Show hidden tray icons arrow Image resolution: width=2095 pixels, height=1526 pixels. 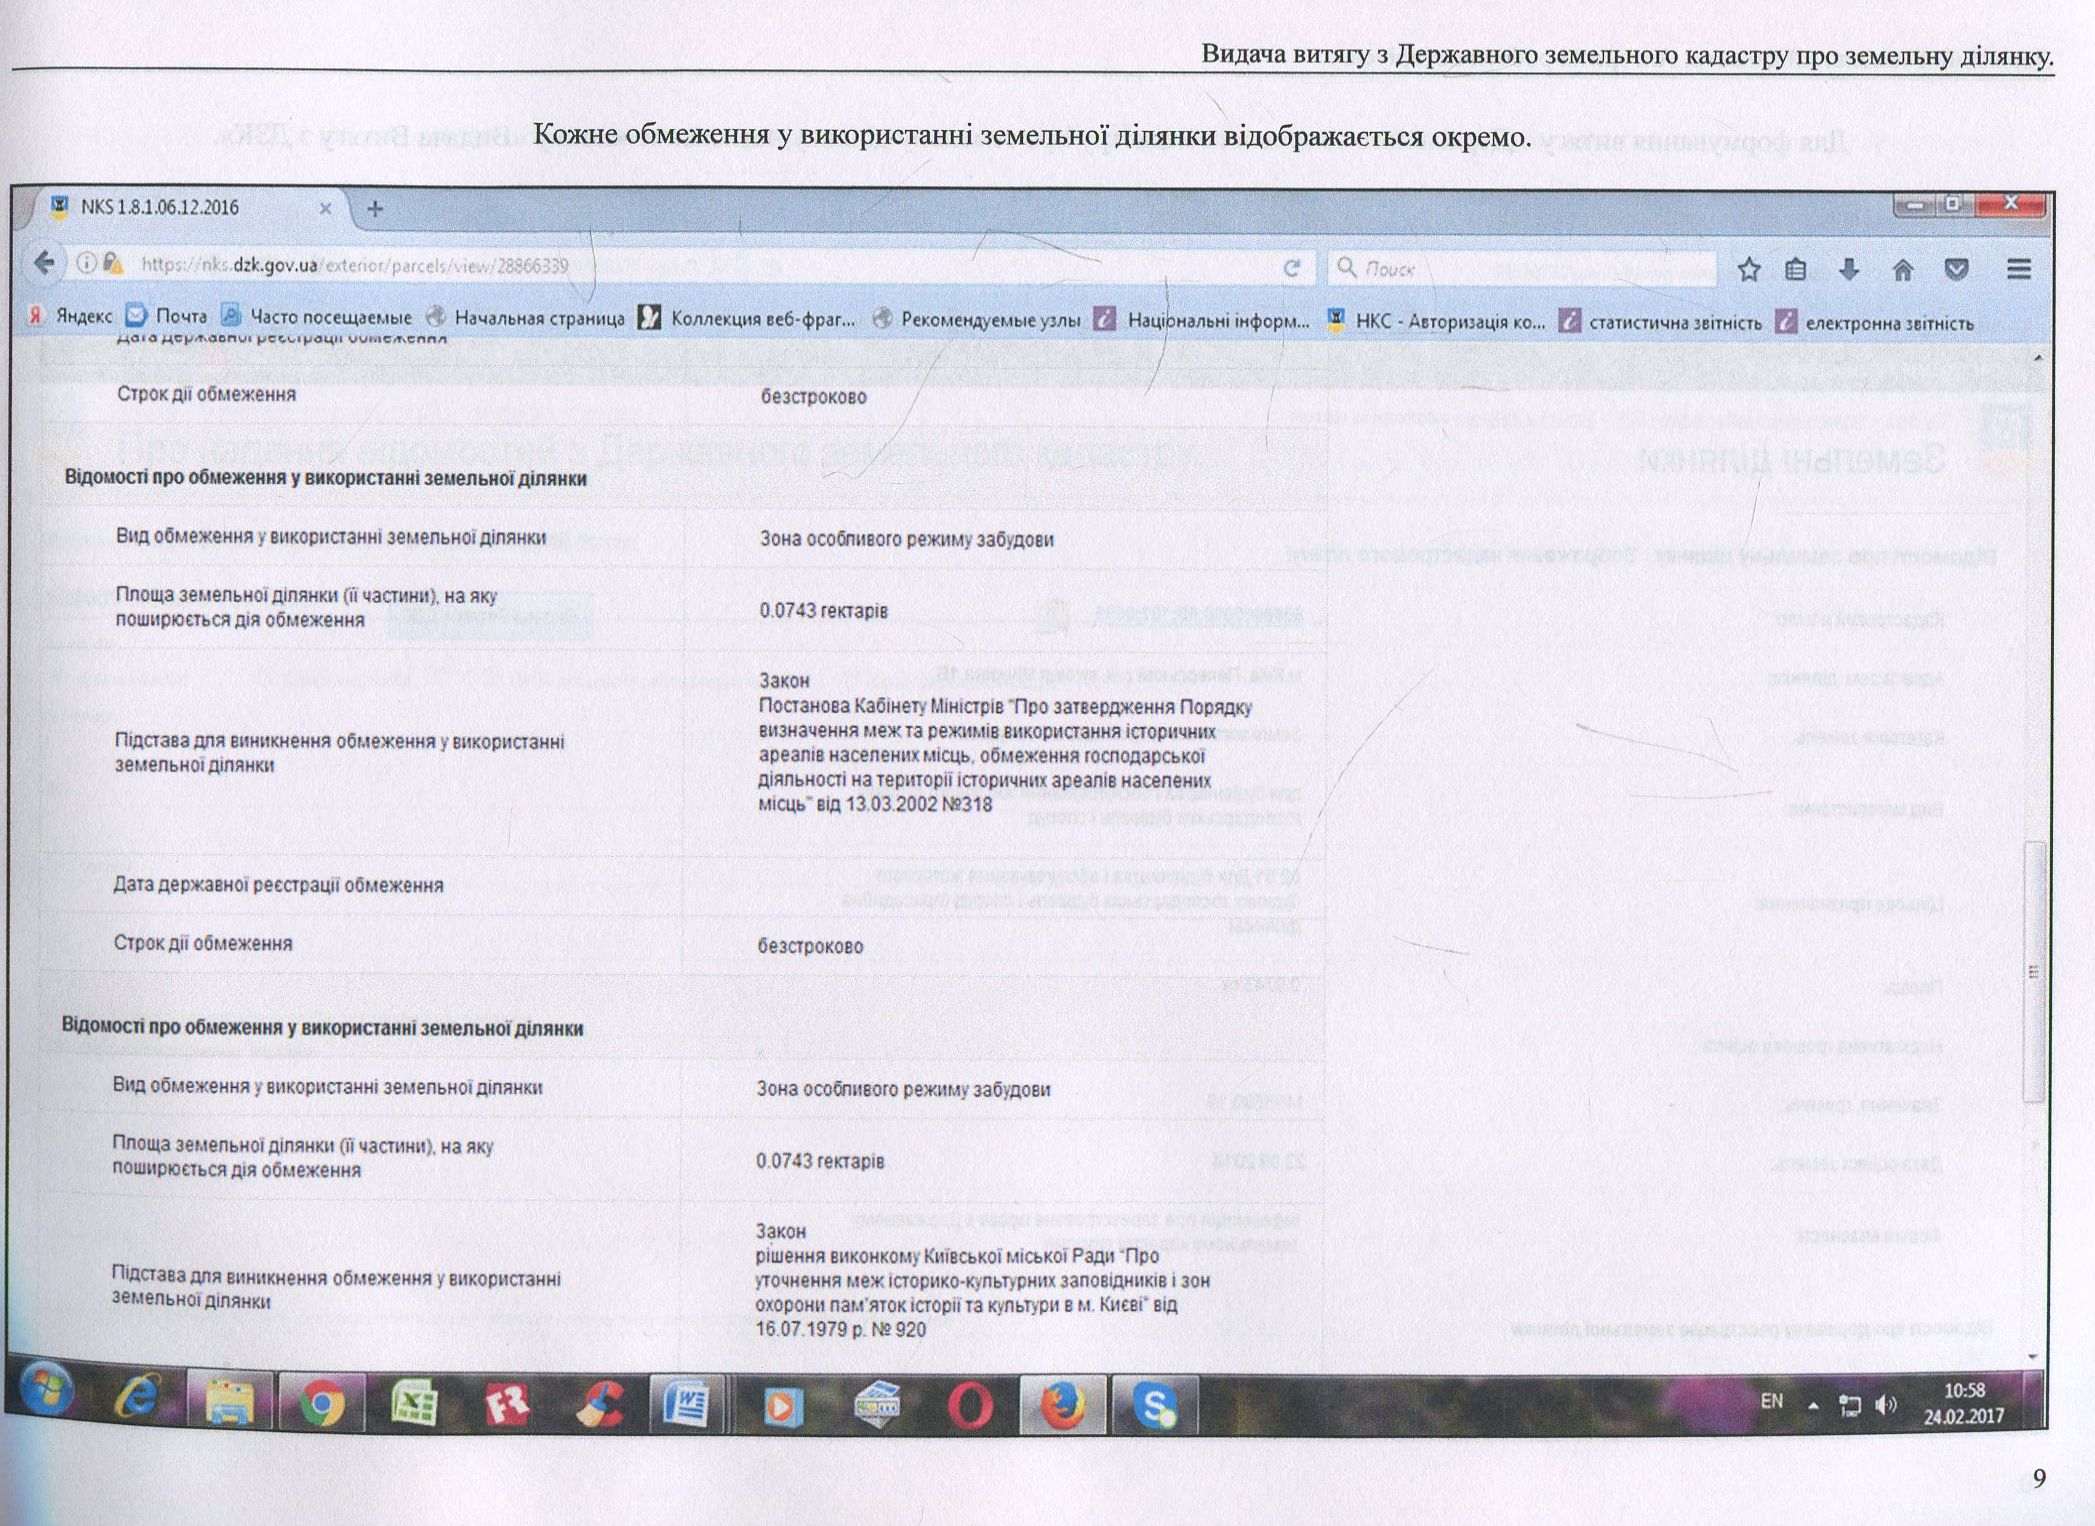[x=1813, y=1404]
